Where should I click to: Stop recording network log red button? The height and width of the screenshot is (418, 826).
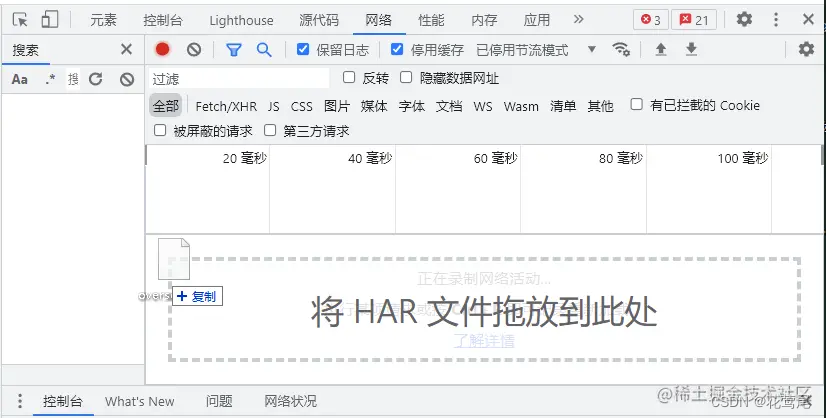162,50
